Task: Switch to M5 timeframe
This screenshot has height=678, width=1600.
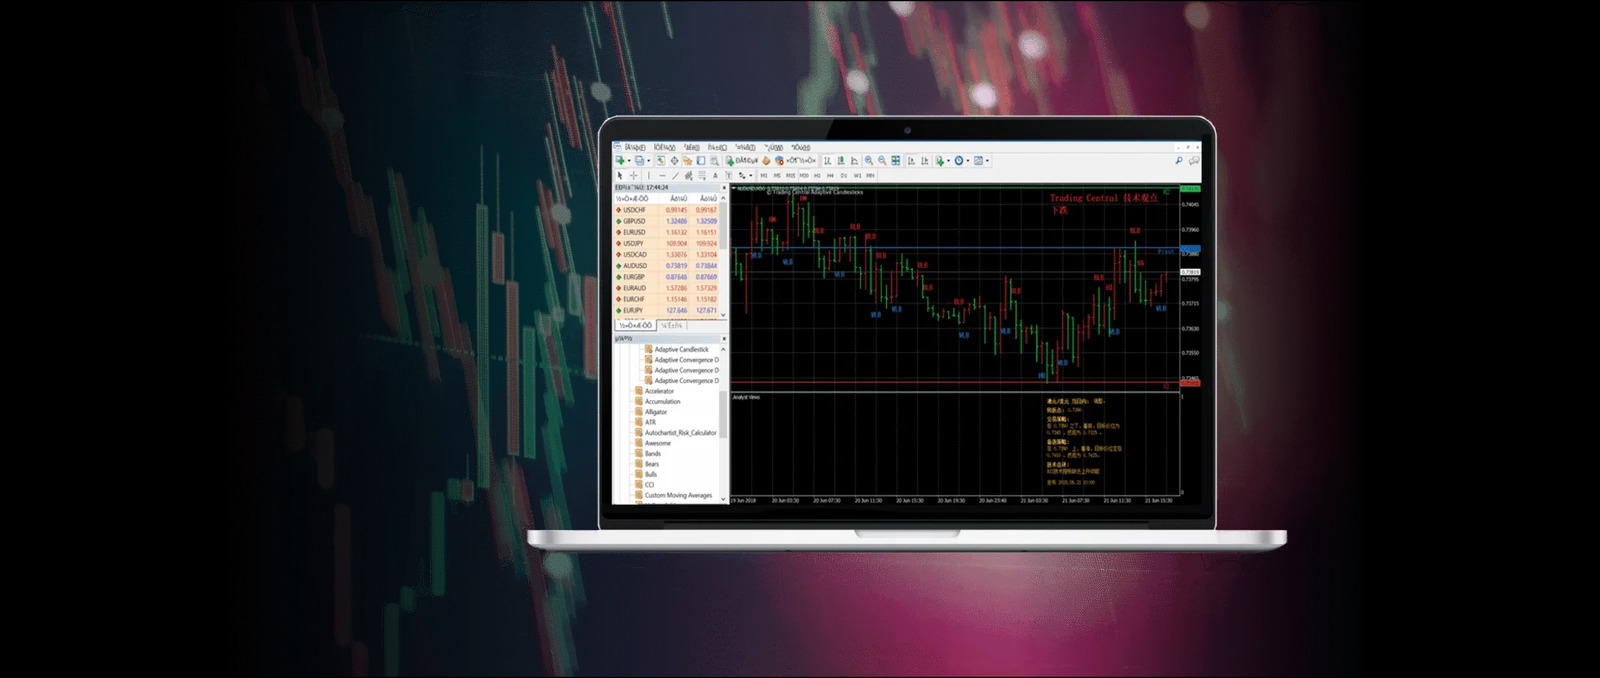Action: 777,176
